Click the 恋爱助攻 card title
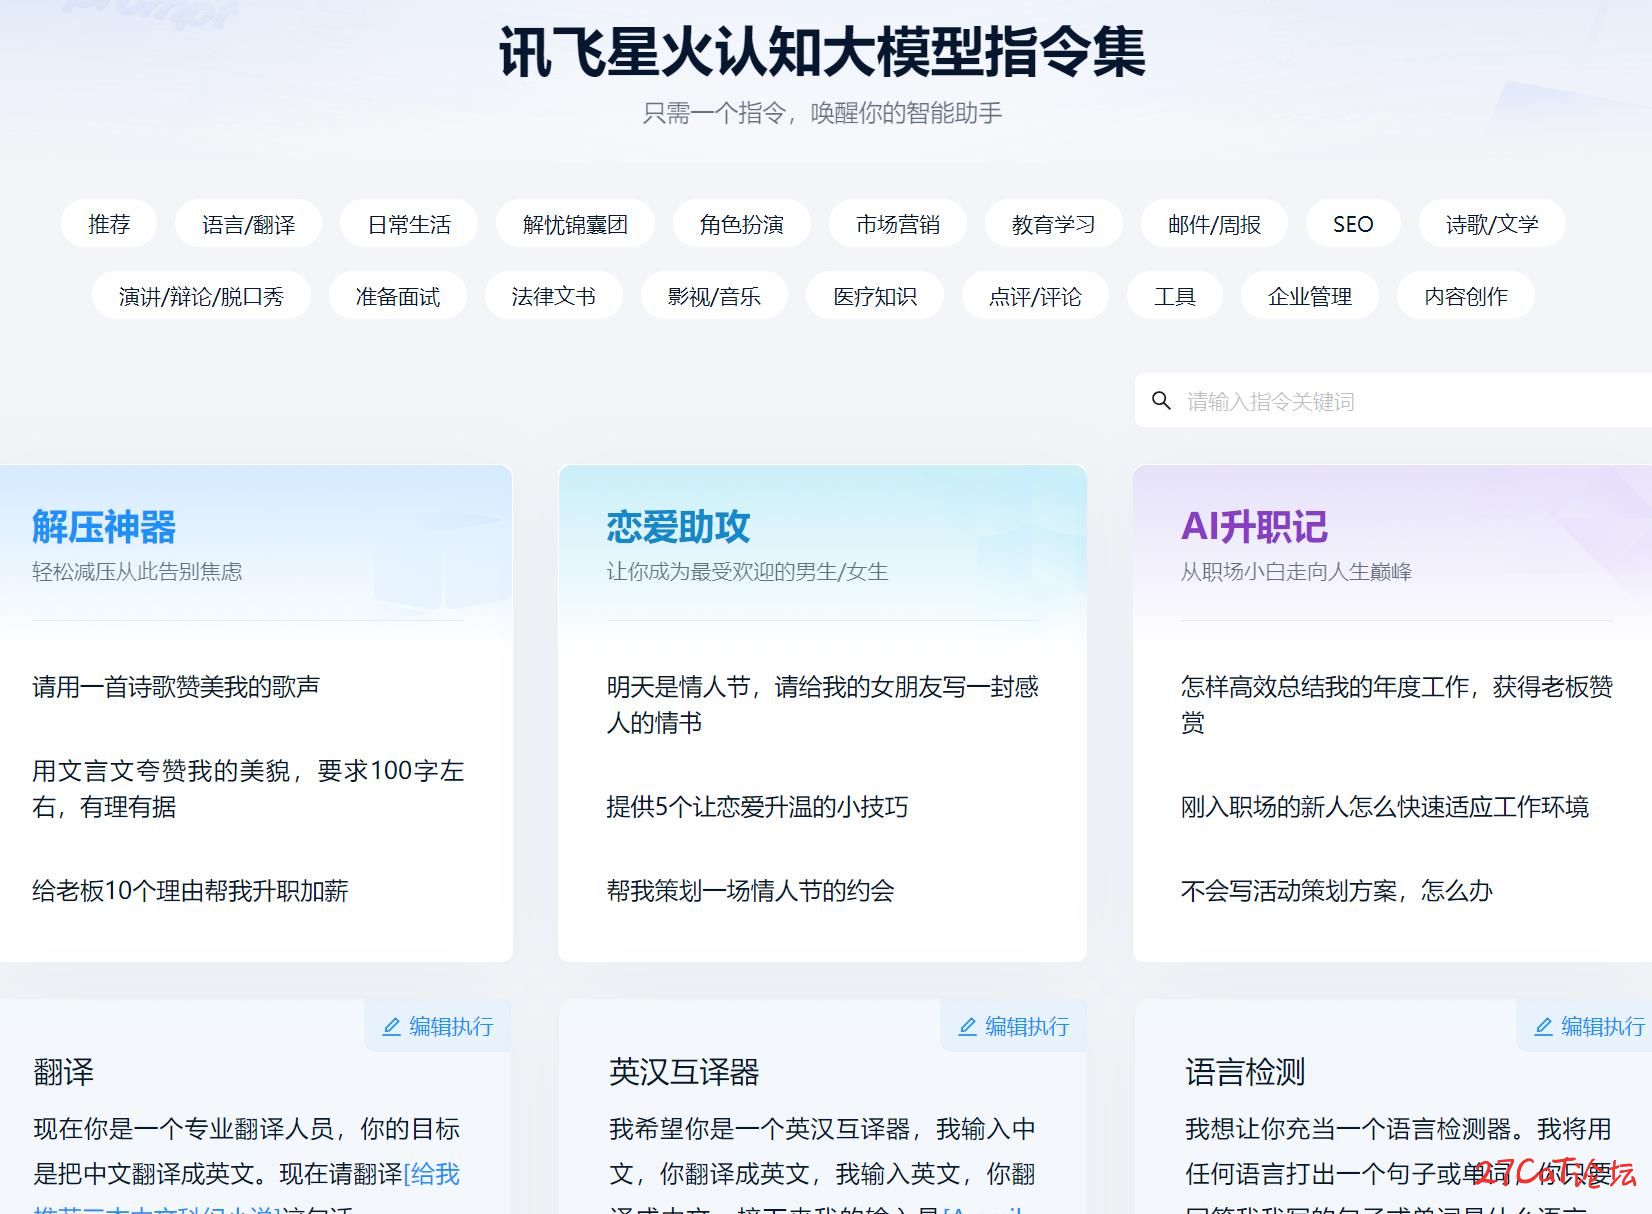This screenshot has height=1214, width=1652. [678, 527]
